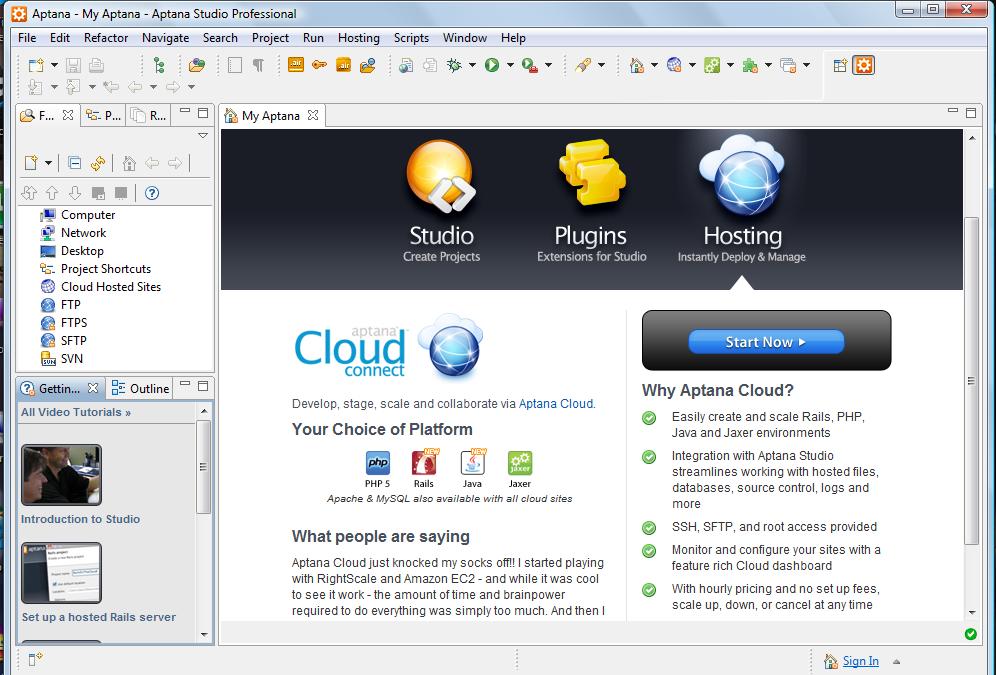
Task: Click the My Aptana page vertical scrollbar
Action: coord(971,381)
